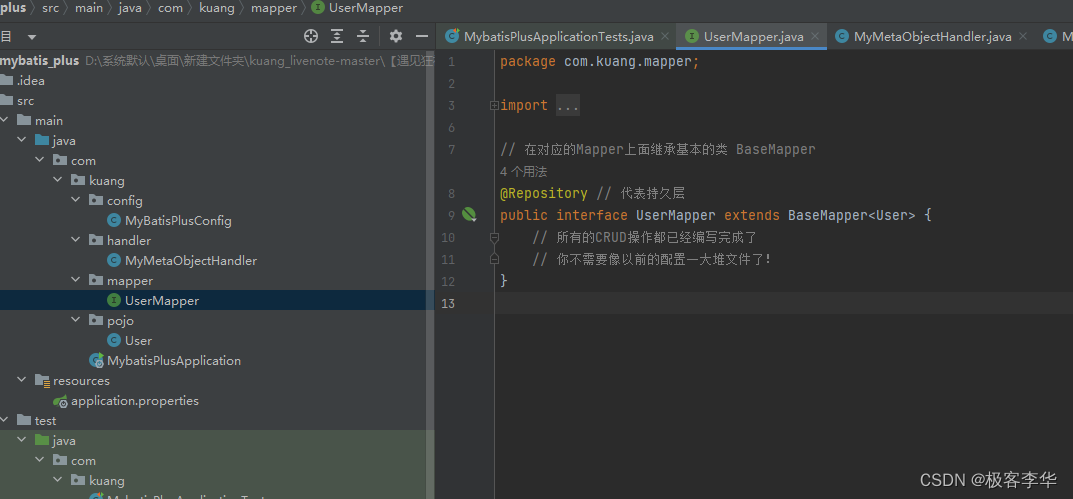Select MyBatisPlusConfig in project tree
The image size is (1073, 499).
click(178, 220)
